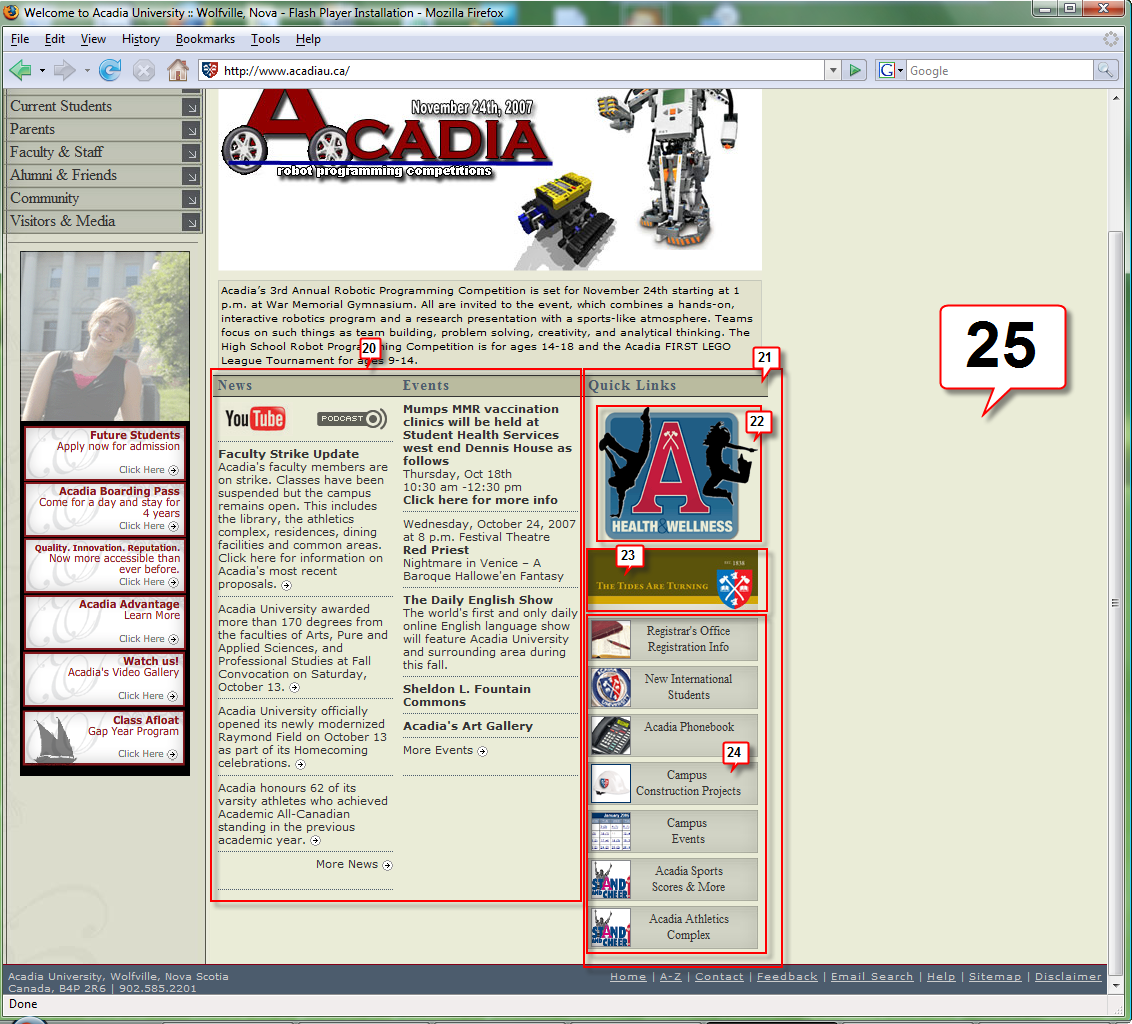This screenshot has height=1024, width=1132.
Task: Open the Sheldon L. Fountain Commons link
Action: 467,695
